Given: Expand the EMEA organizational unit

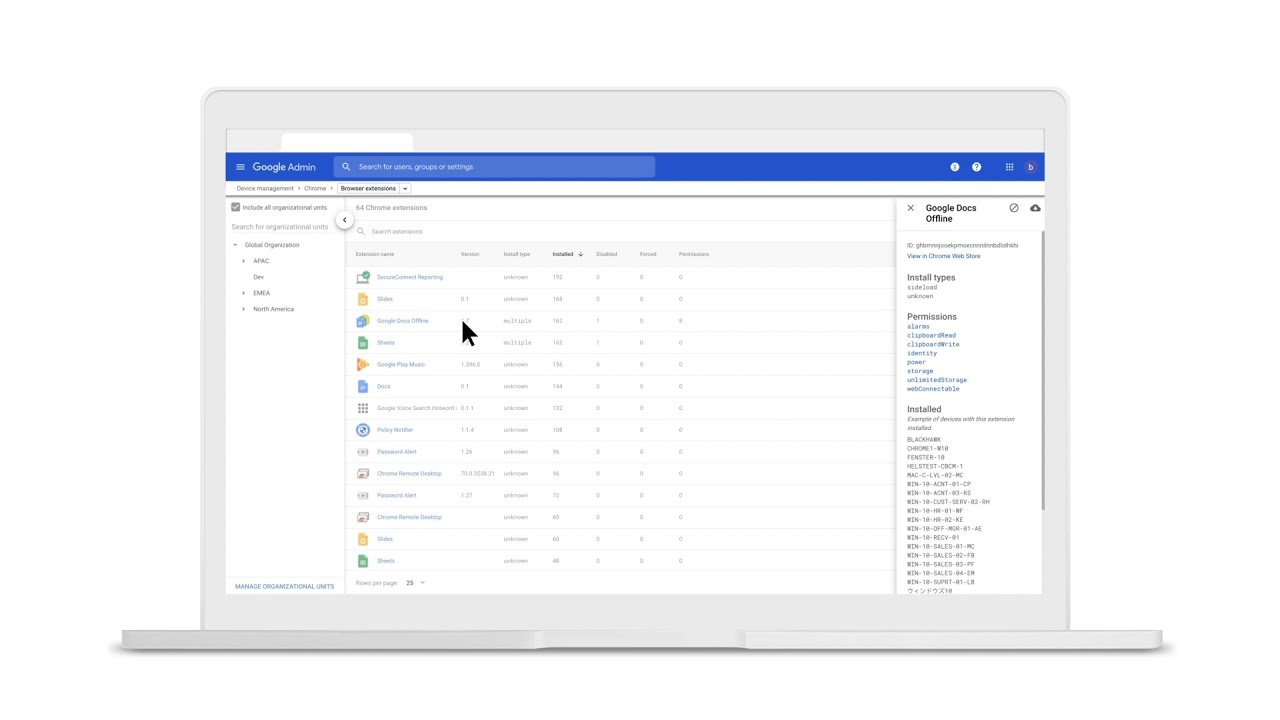Looking at the screenshot, I should point(243,293).
